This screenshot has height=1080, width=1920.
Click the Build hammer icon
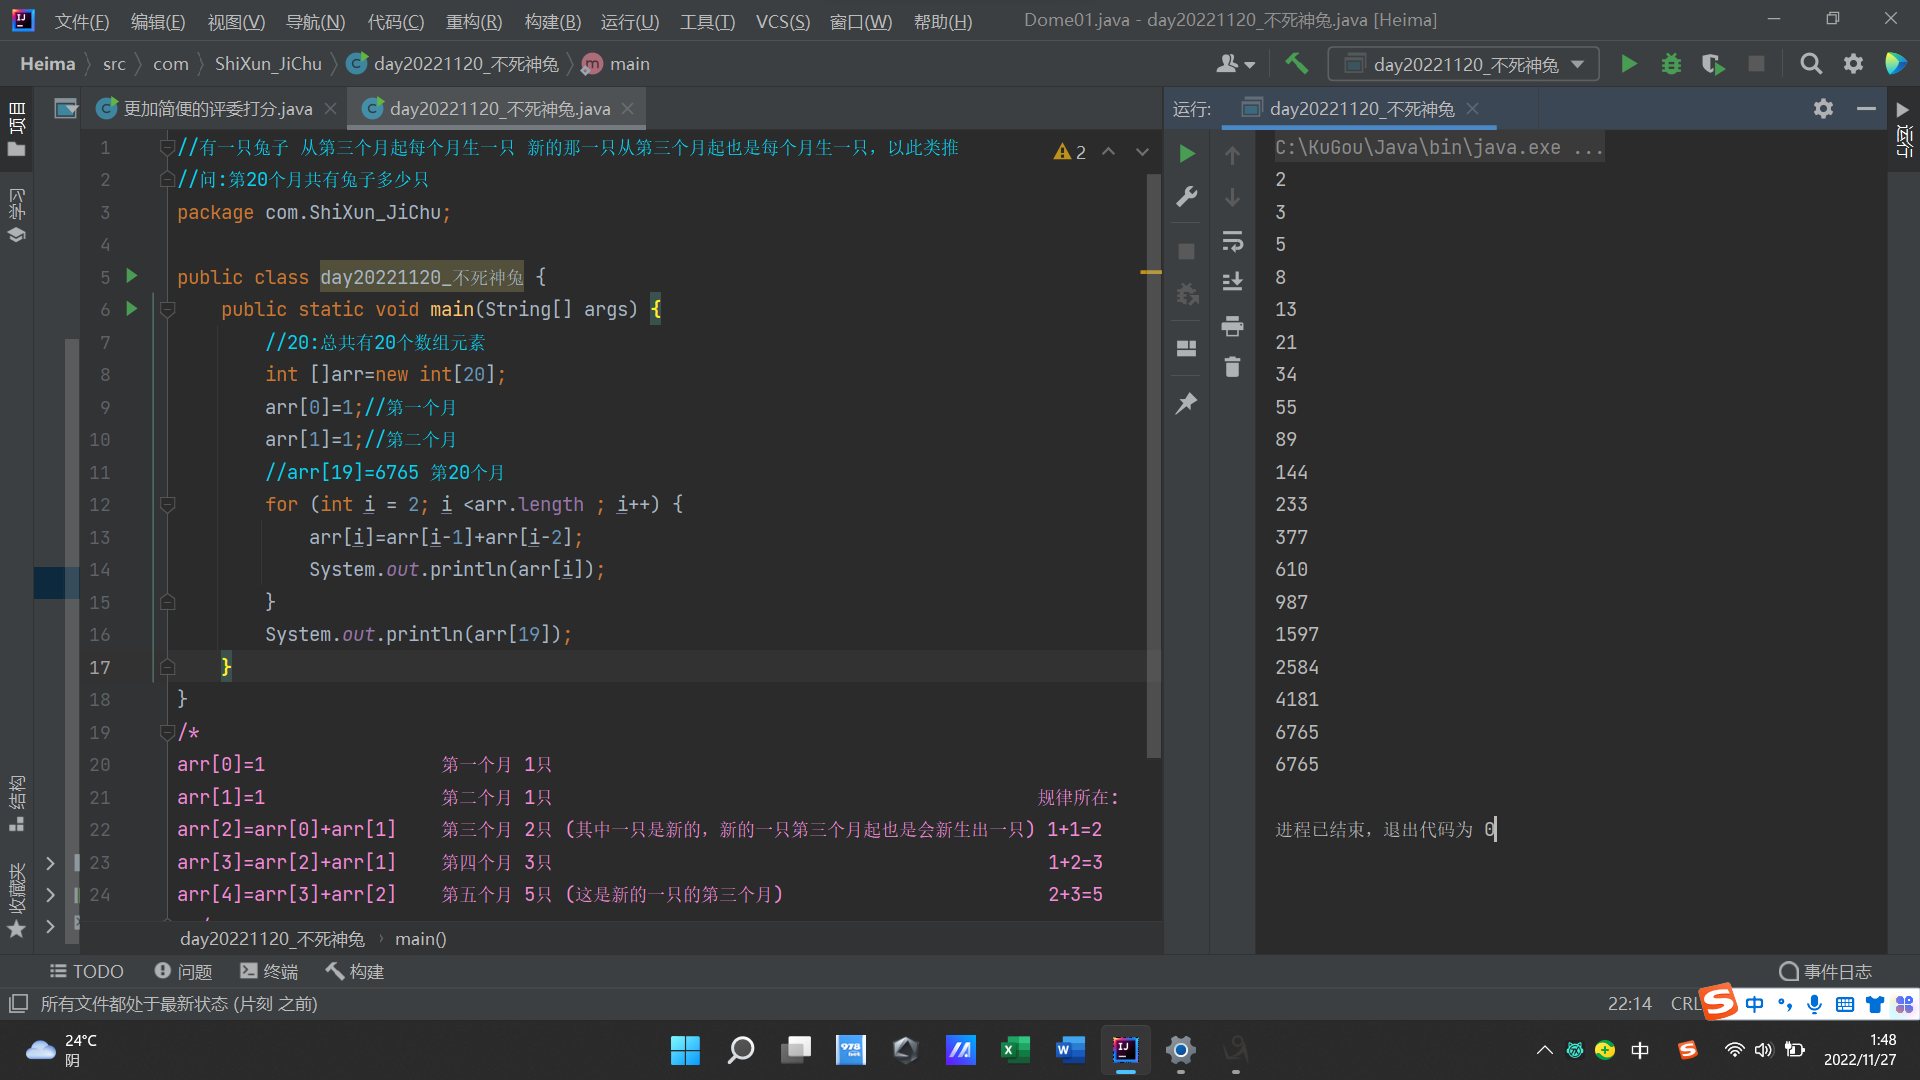tap(1296, 64)
